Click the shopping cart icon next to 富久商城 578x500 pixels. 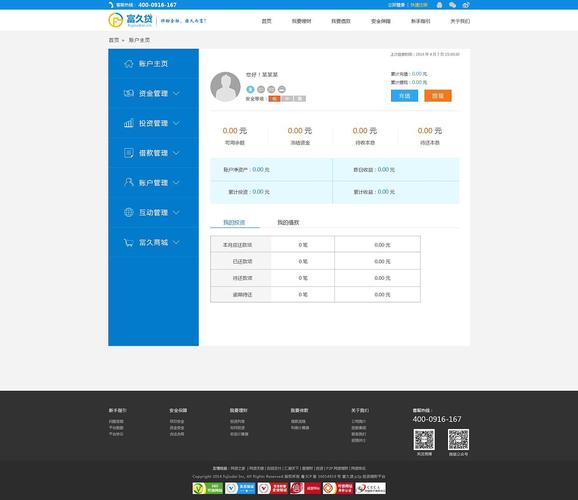pyautogui.click(x=129, y=242)
